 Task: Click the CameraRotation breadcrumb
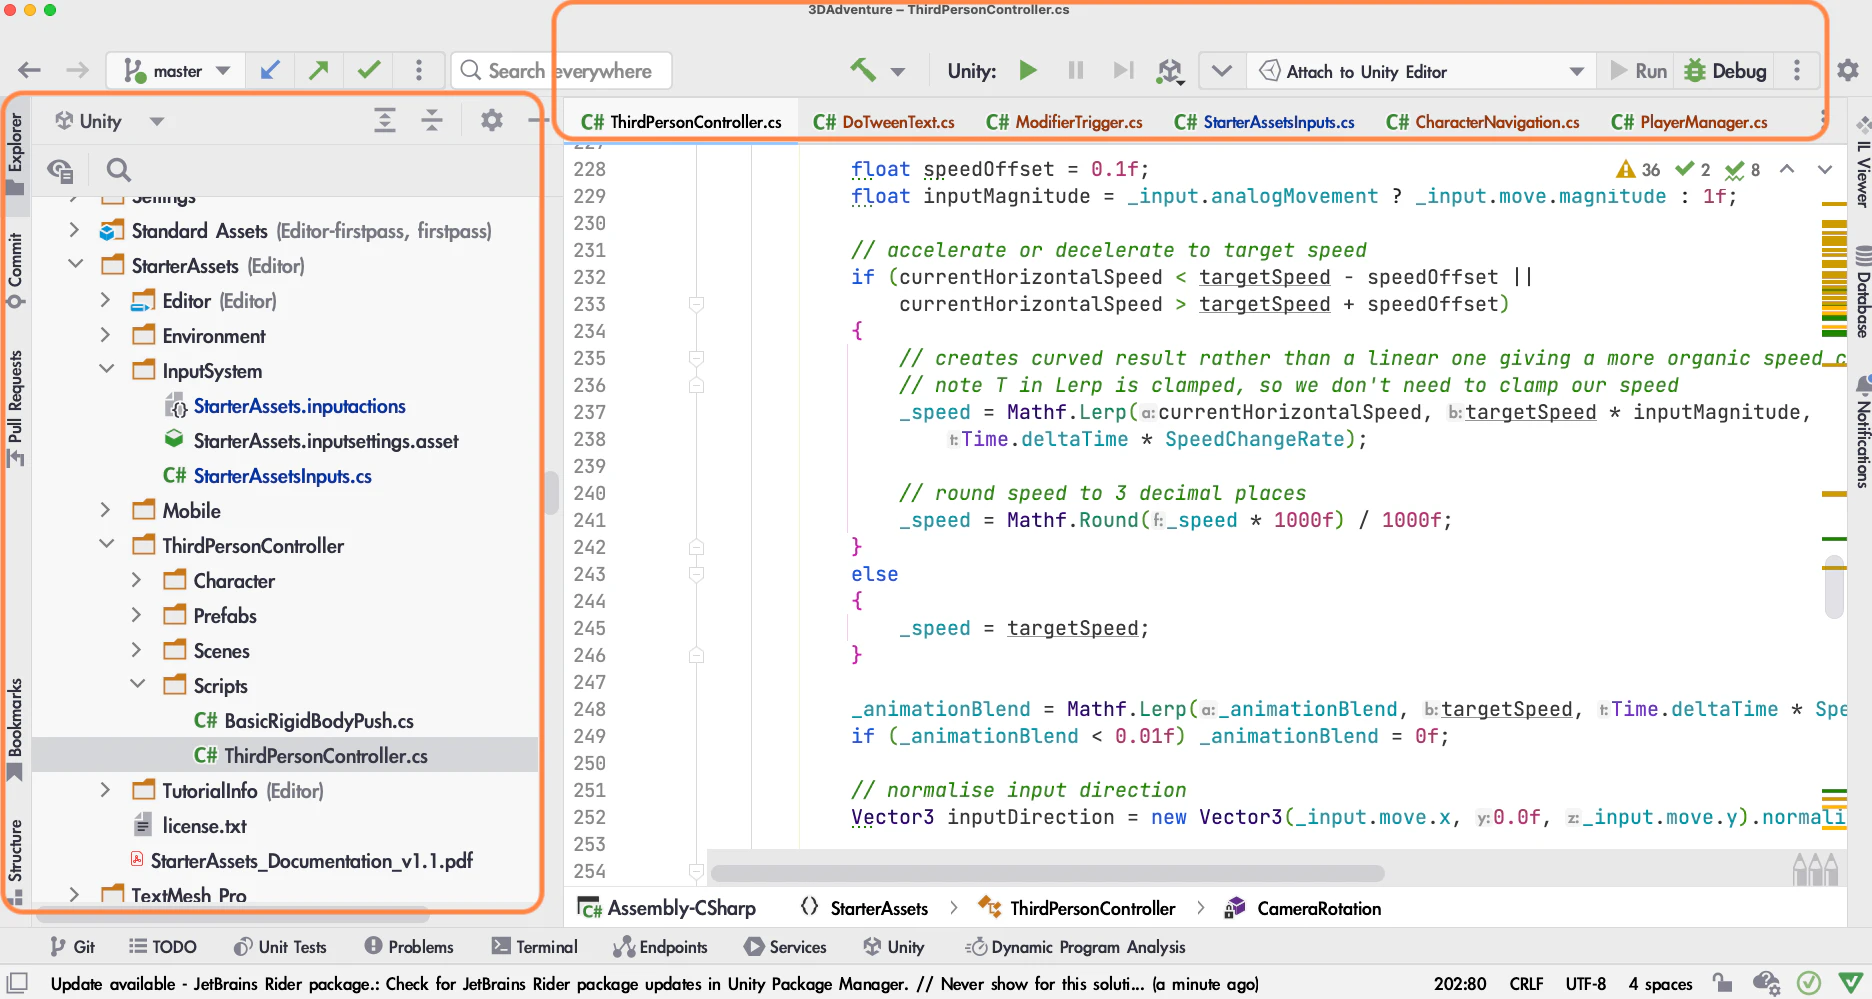point(1303,908)
